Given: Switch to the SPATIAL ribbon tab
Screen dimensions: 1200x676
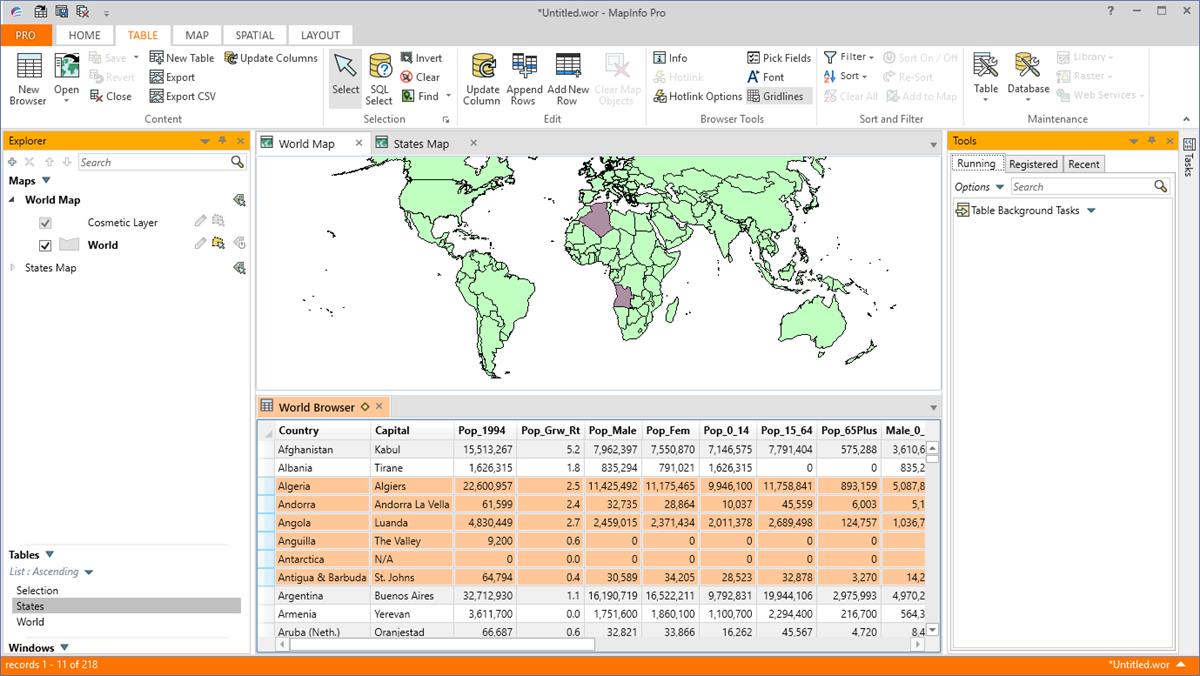Looking at the screenshot, I should (x=255, y=35).
